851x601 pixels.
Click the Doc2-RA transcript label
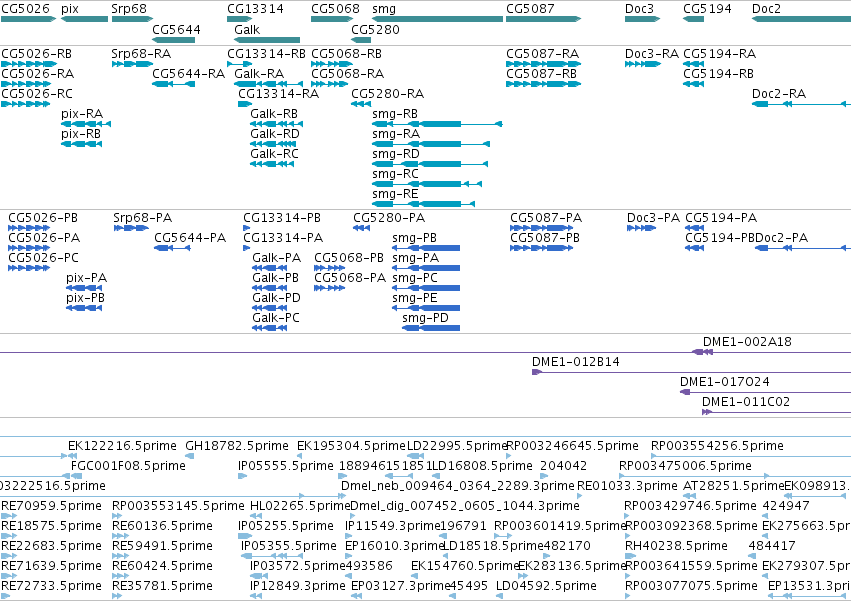[779, 93]
